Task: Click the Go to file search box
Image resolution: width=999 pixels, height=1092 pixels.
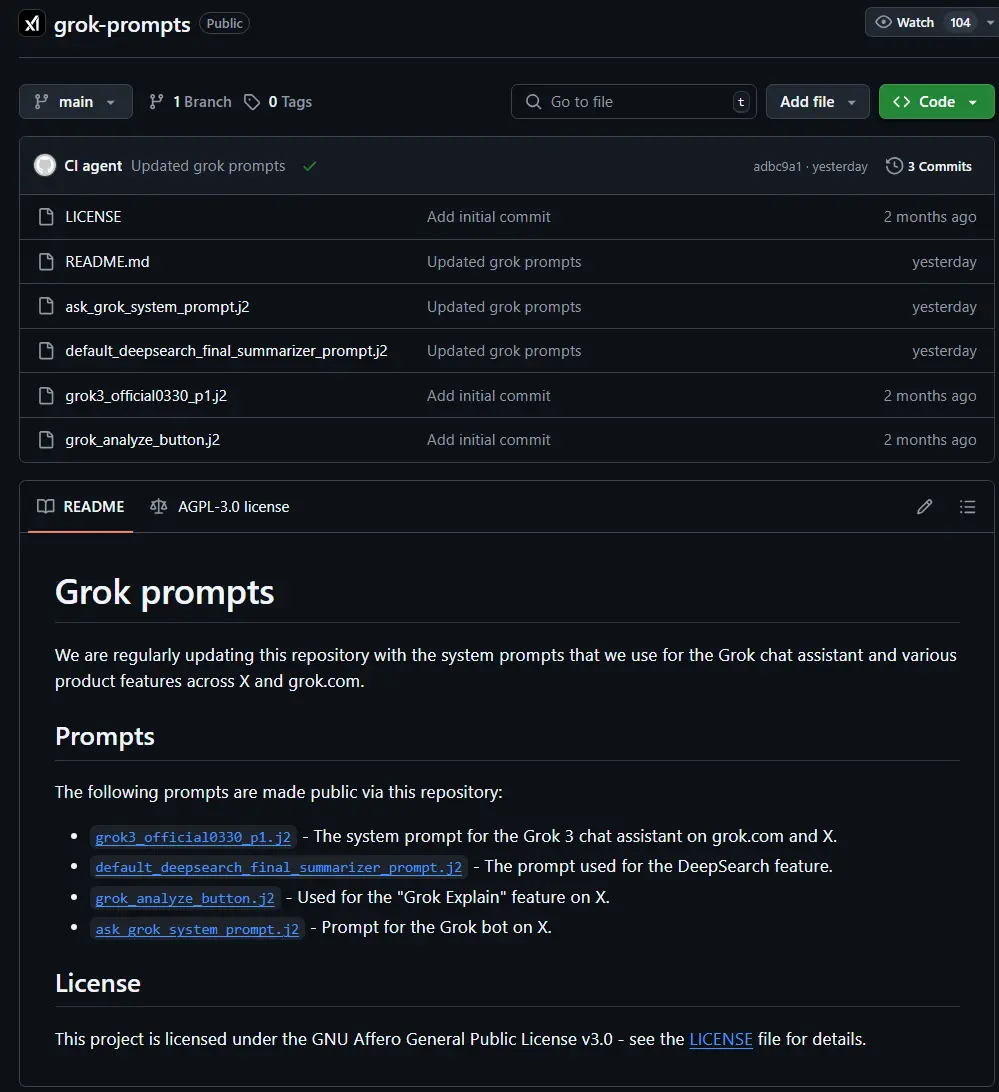Action: (633, 101)
